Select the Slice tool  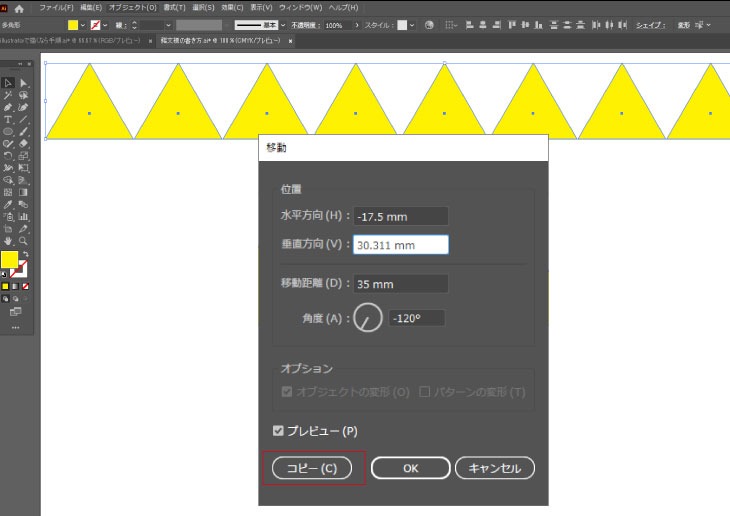pos(23,229)
